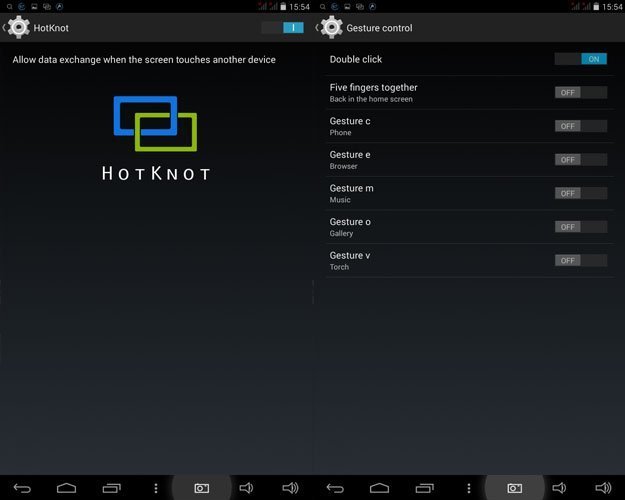Select the Double click label
Screen dimensions: 625x500
point(356,59)
